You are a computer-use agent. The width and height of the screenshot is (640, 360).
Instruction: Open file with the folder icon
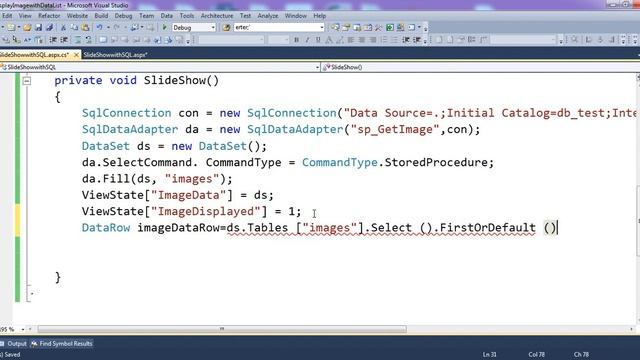click(27, 27)
